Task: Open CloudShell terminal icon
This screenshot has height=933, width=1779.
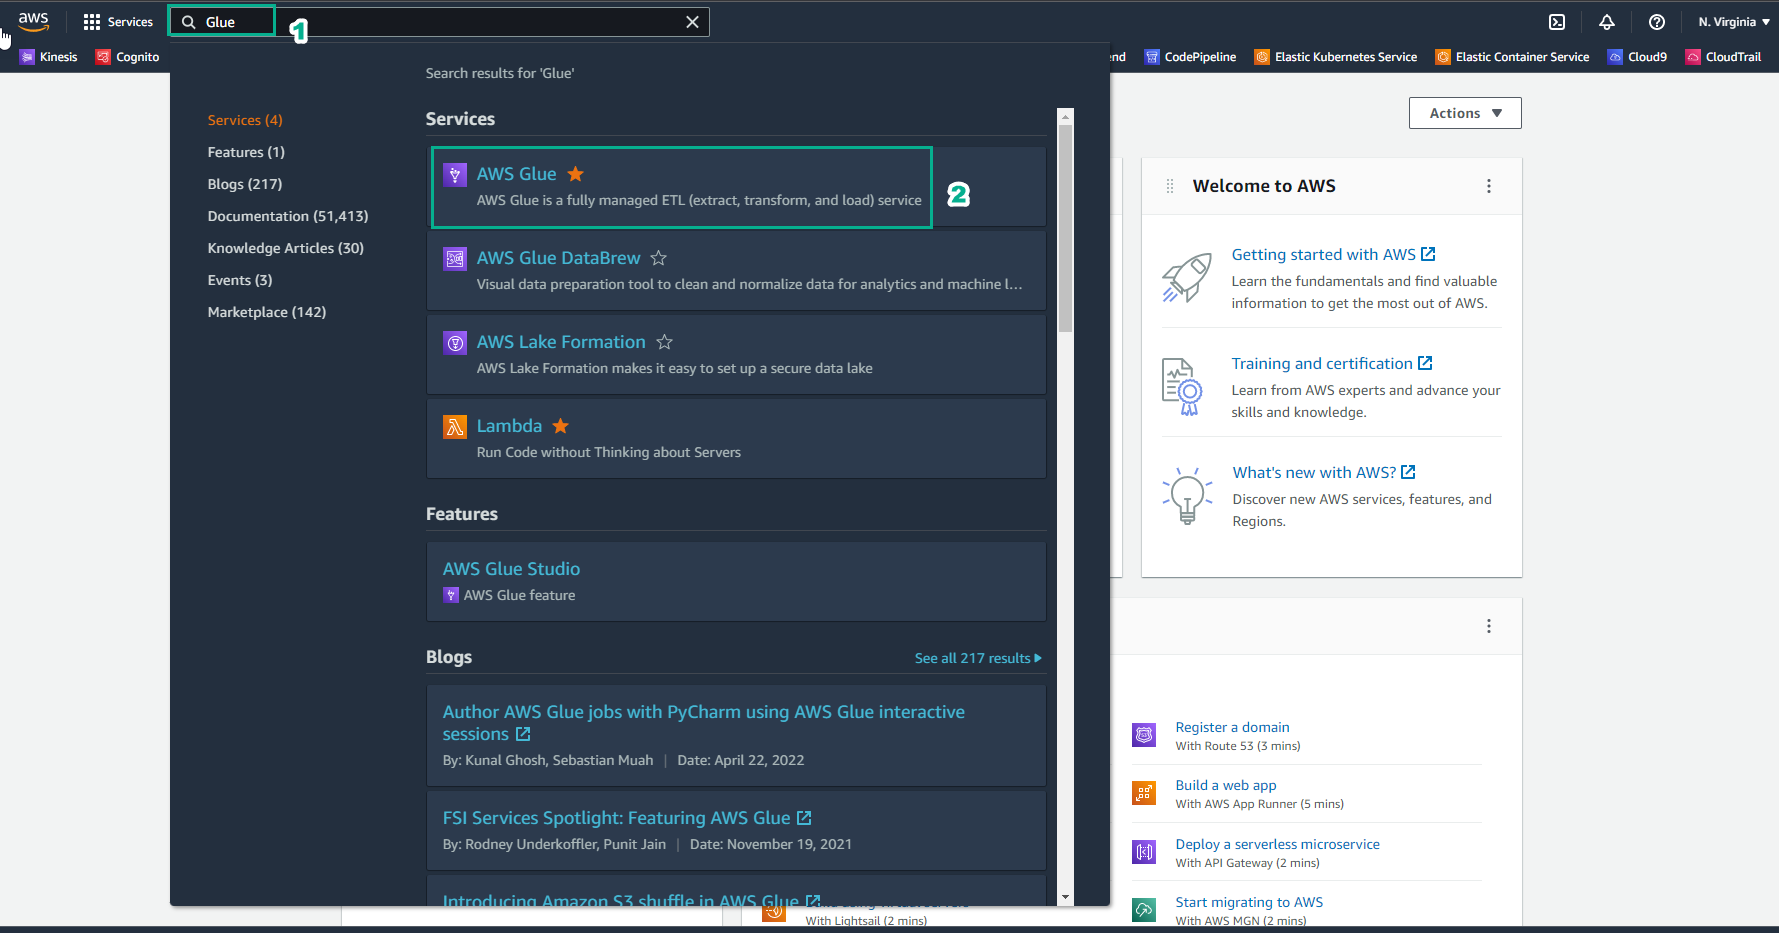Action: [1557, 22]
